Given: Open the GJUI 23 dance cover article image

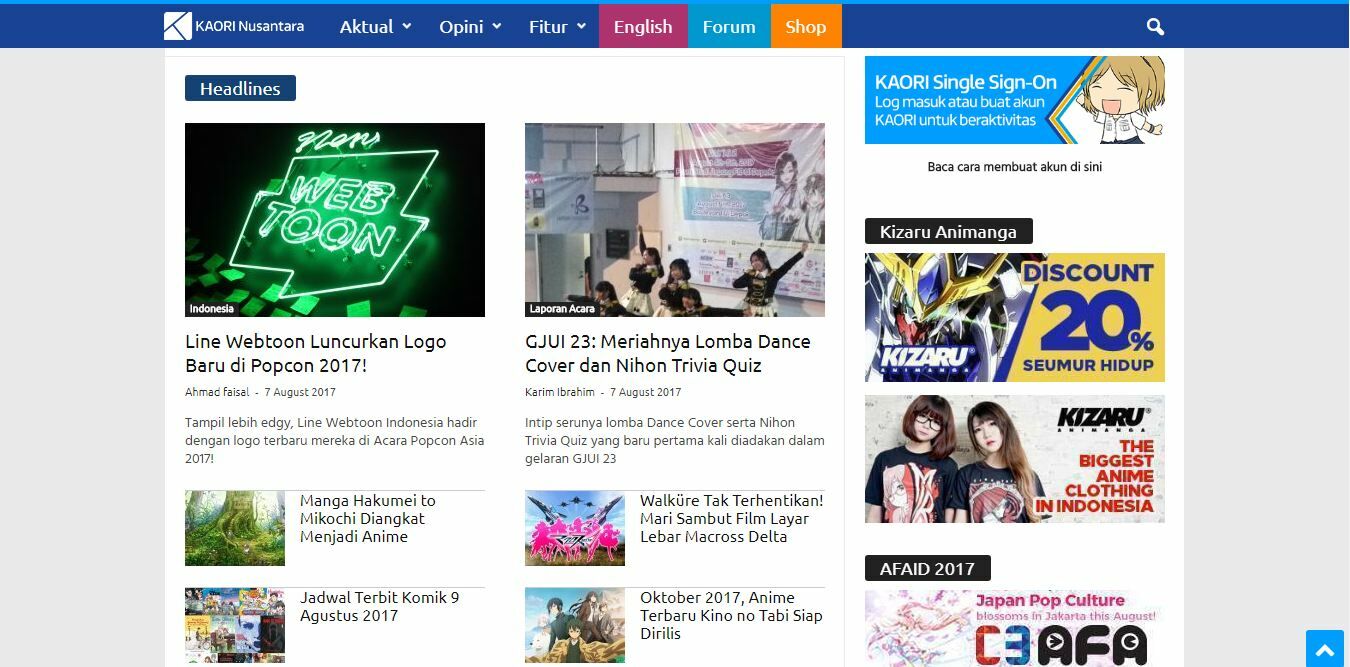Looking at the screenshot, I should 675,220.
